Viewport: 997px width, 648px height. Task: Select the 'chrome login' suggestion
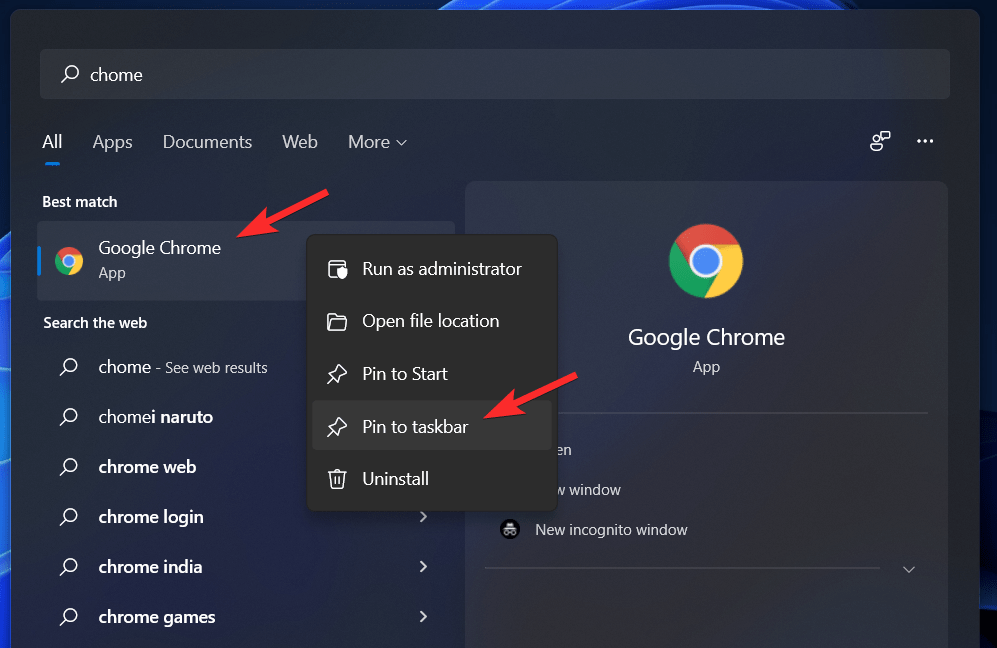(172, 517)
